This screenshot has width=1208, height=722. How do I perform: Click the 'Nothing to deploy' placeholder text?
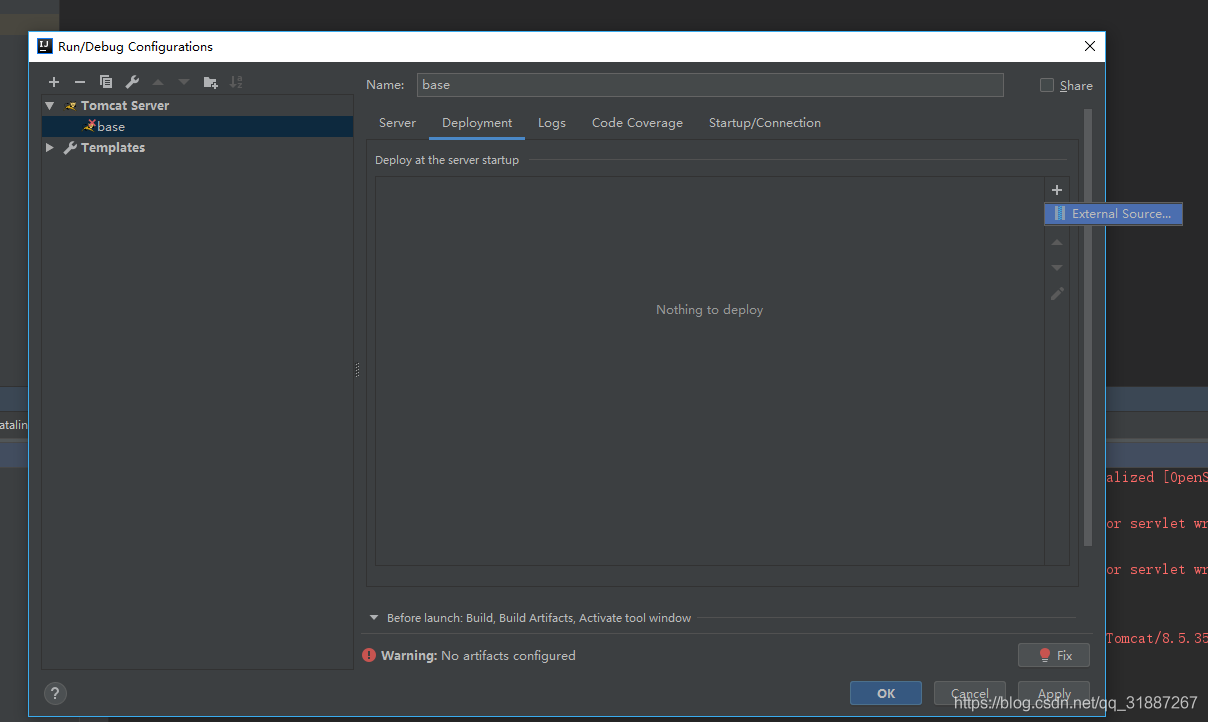[709, 310]
